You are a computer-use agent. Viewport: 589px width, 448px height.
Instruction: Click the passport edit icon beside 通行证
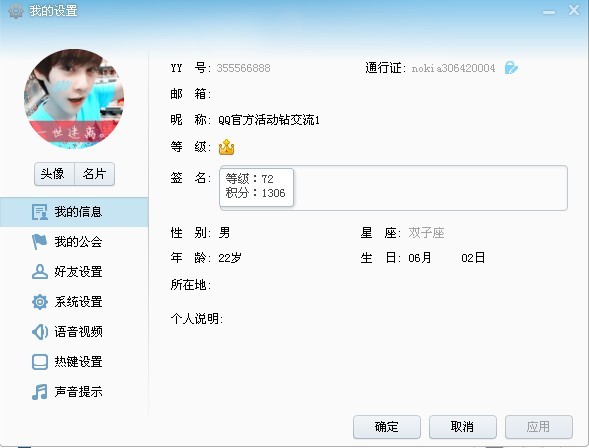tap(511, 68)
